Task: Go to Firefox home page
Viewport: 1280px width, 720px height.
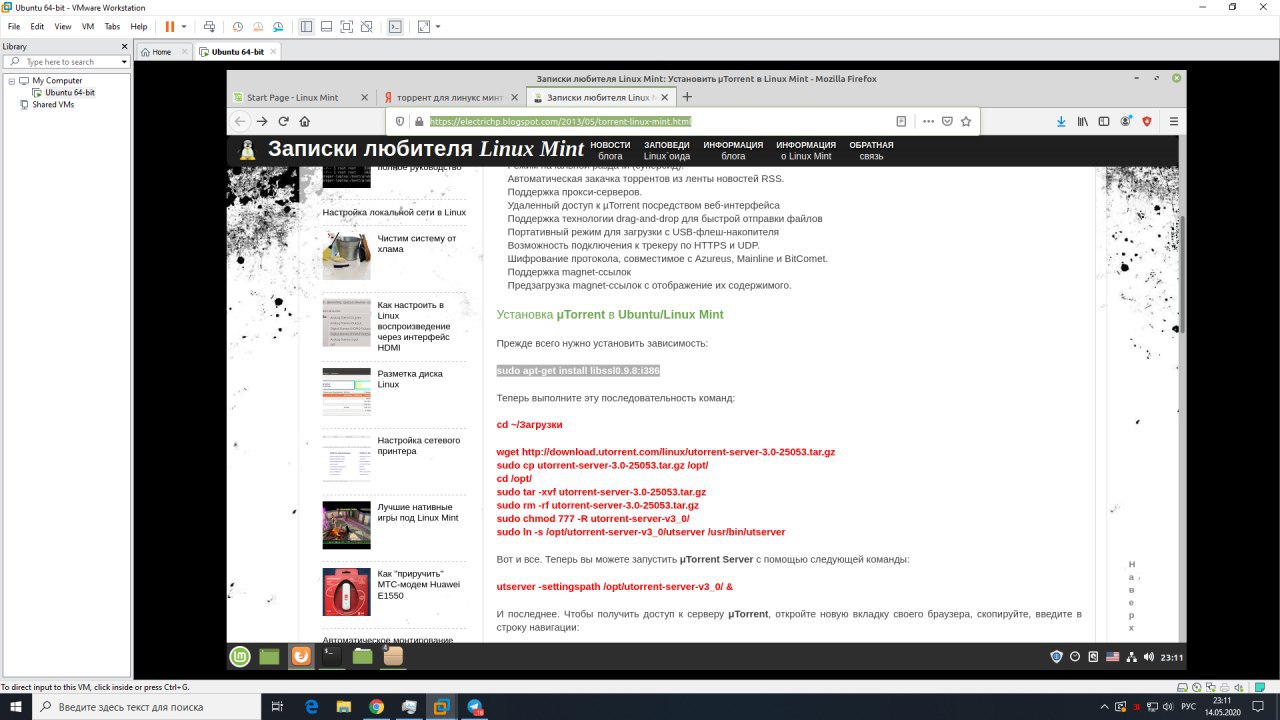Action: (x=305, y=121)
